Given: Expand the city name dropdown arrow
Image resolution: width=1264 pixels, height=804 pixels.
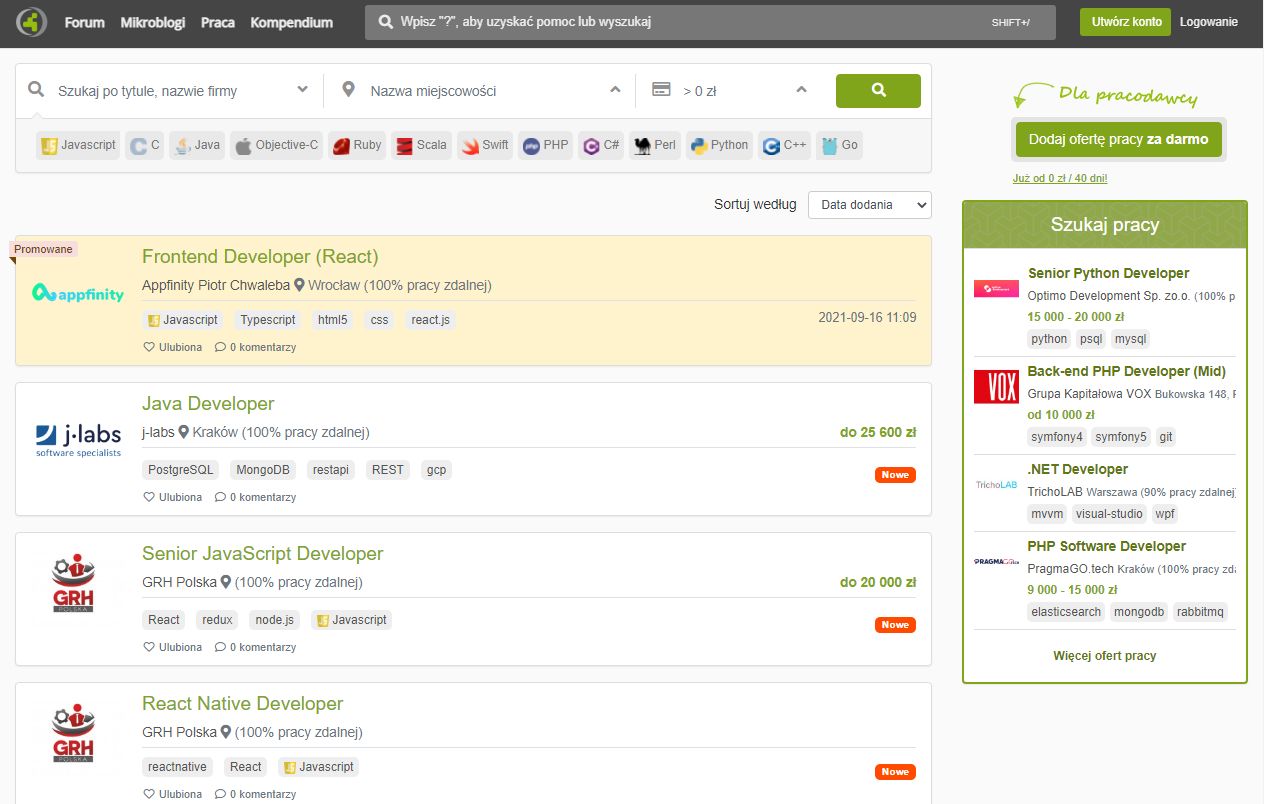Looking at the screenshot, I should pyautogui.click(x=615, y=90).
